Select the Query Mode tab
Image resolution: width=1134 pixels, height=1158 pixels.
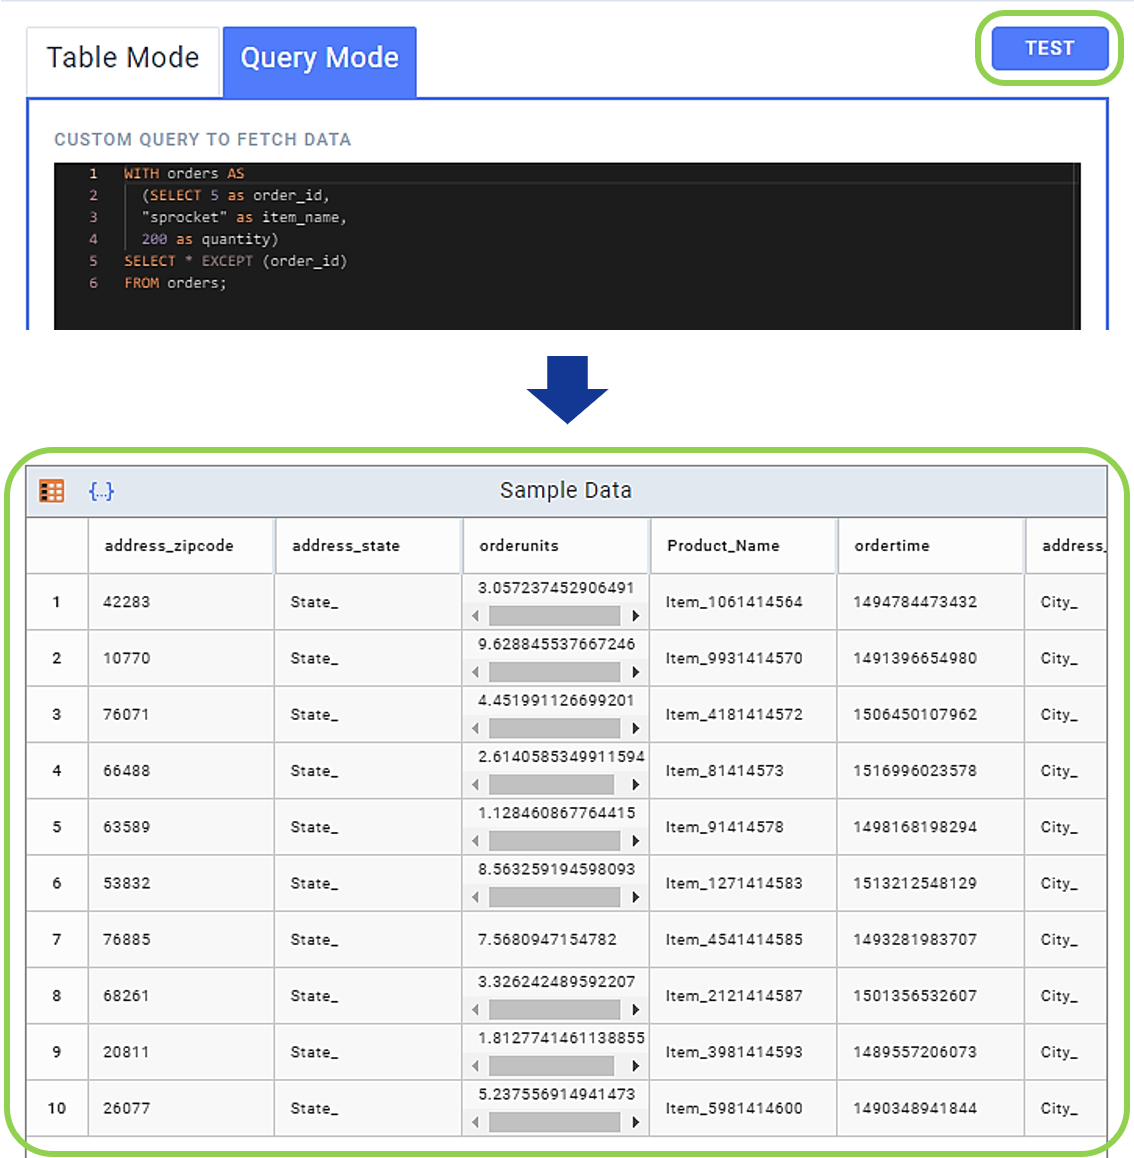point(320,60)
